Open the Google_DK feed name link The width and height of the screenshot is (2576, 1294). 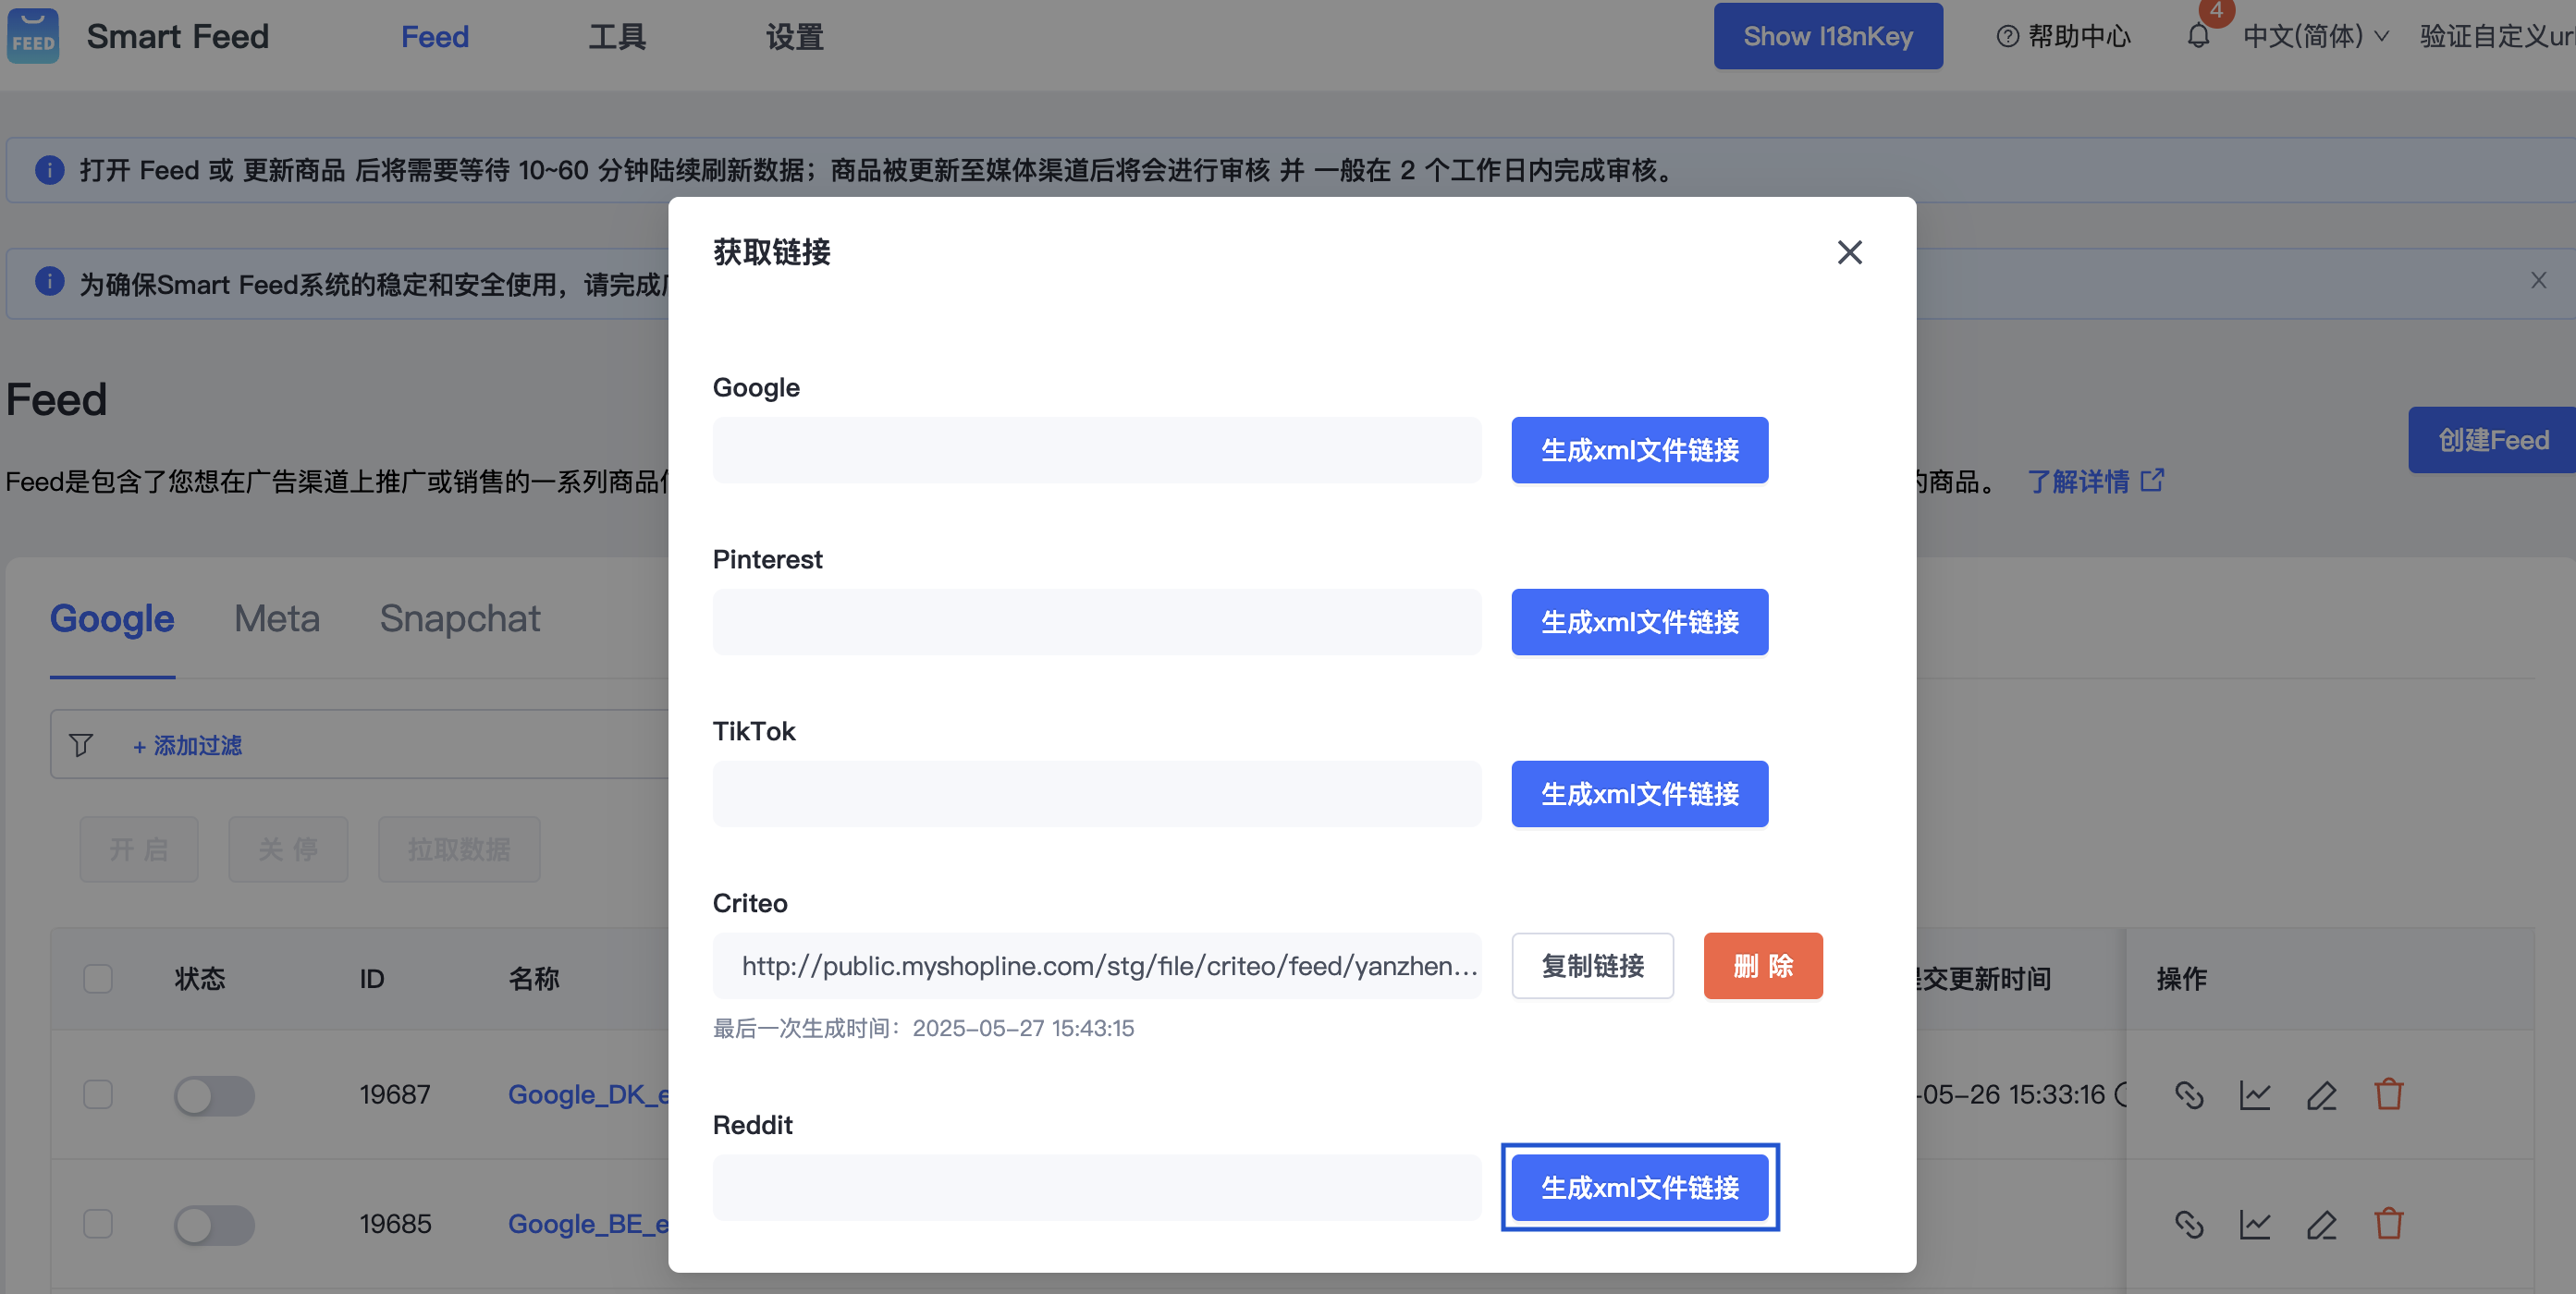click(x=588, y=1094)
